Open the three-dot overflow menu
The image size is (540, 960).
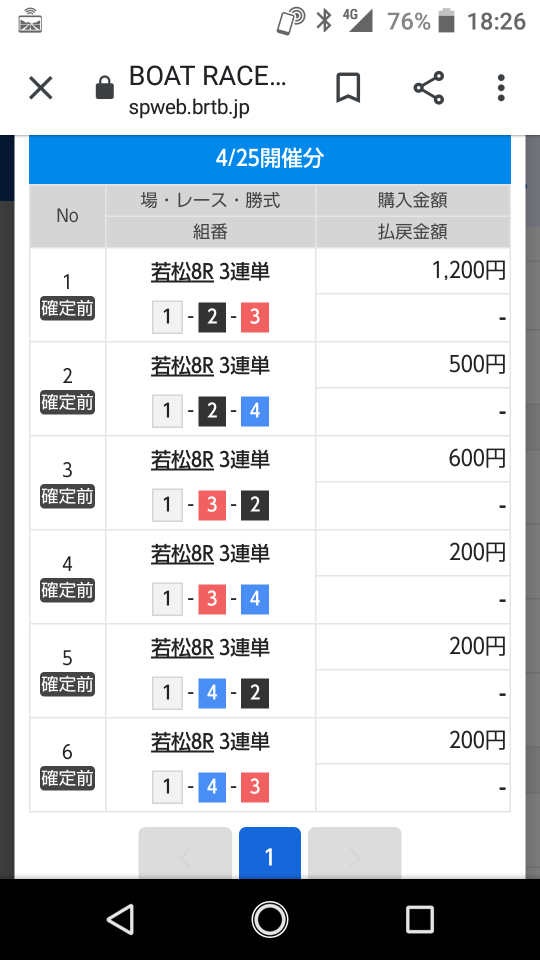tap(501, 88)
